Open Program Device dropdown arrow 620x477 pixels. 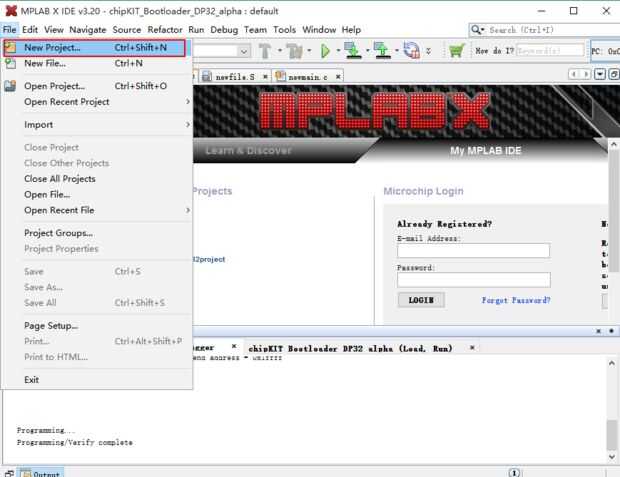pyautogui.click(x=368, y=51)
